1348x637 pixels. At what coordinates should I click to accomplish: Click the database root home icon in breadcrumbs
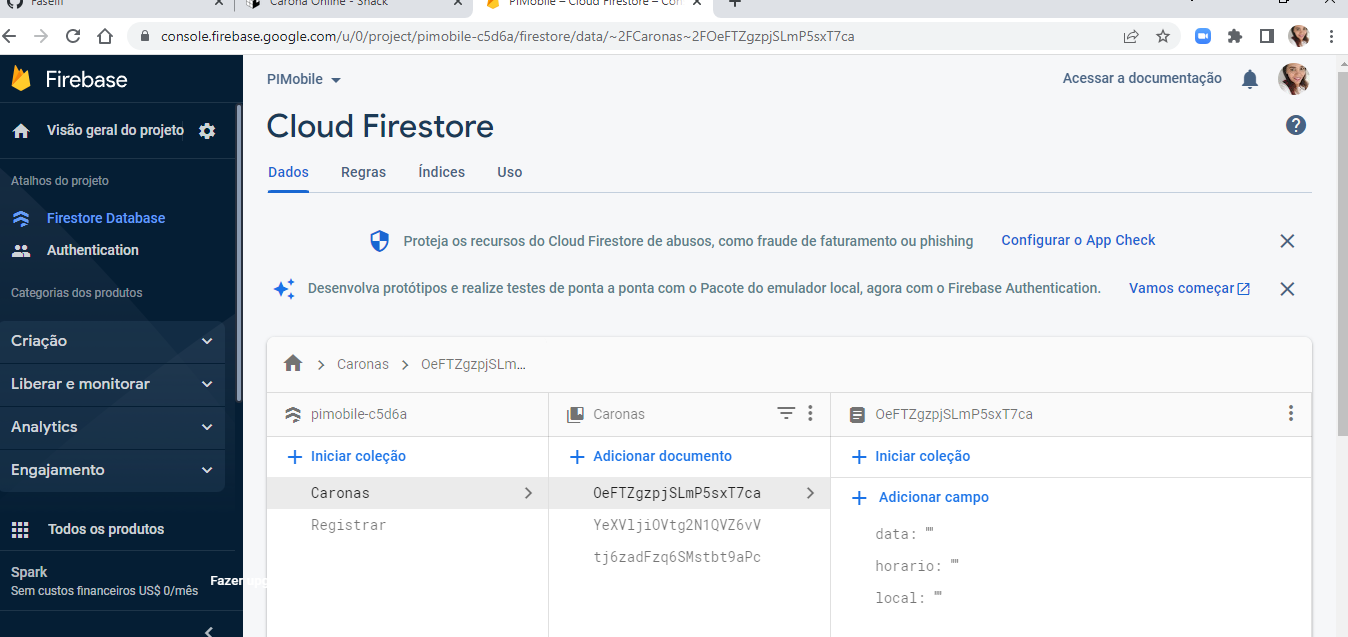(x=293, y=363)
